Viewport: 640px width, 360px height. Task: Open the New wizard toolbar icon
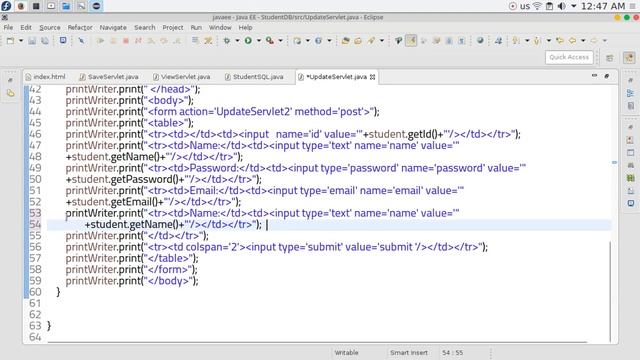[11, 40]
